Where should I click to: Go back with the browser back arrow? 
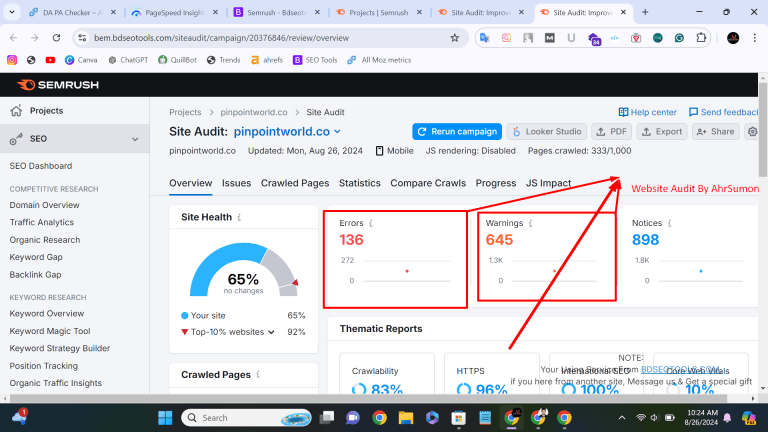[13, 38]
